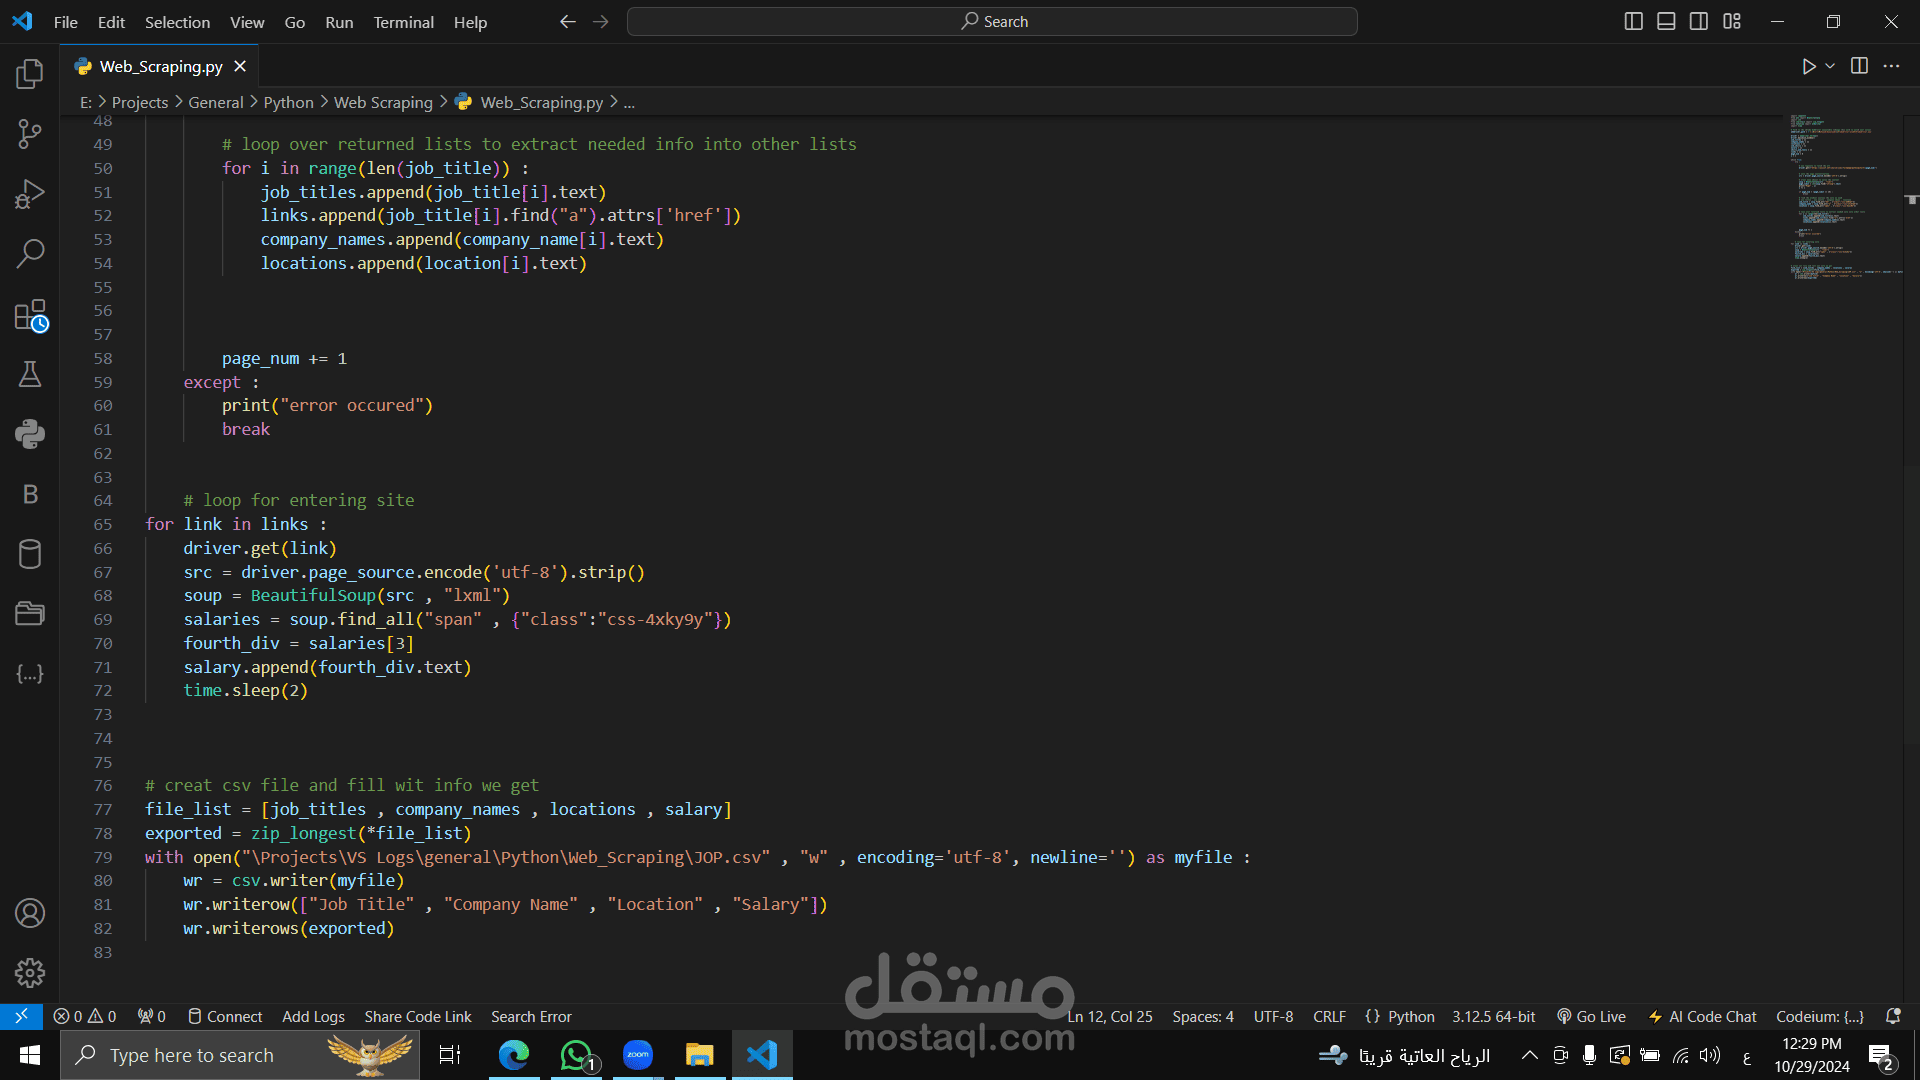
Task: Click AI Code Chat status button
Action: [1702, 1016]
